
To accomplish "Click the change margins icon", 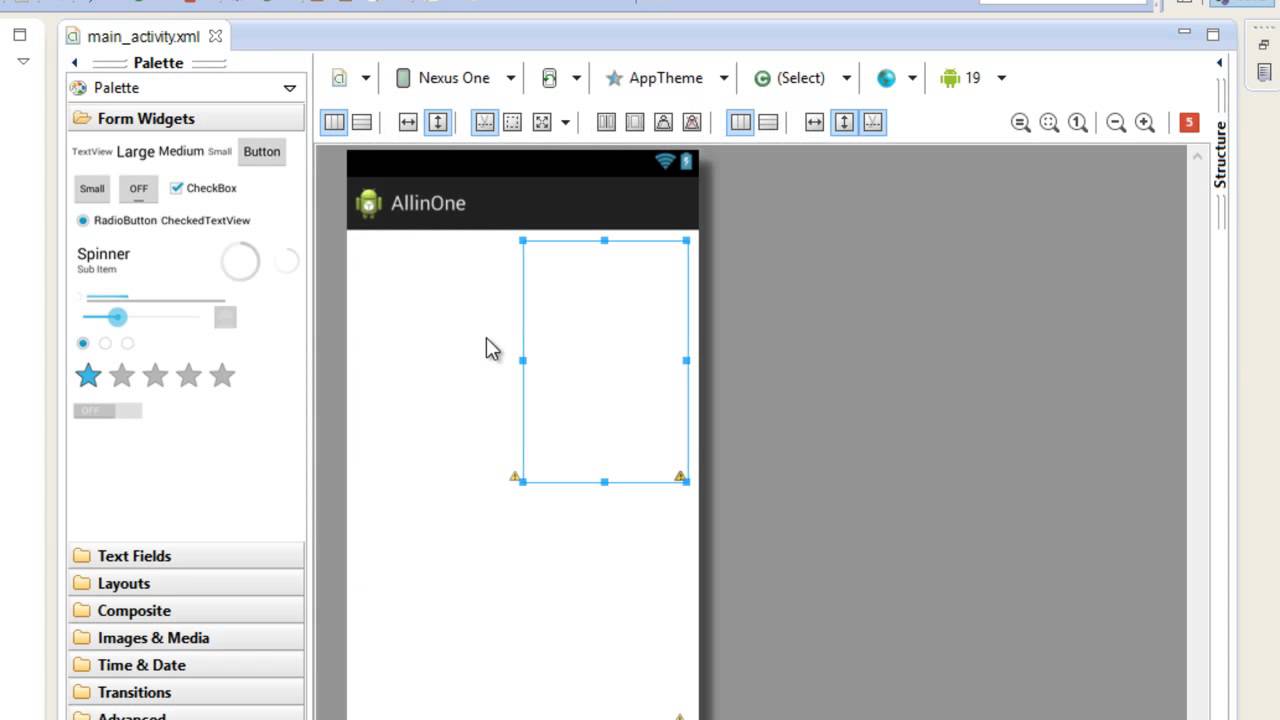I will pos(512,122).
